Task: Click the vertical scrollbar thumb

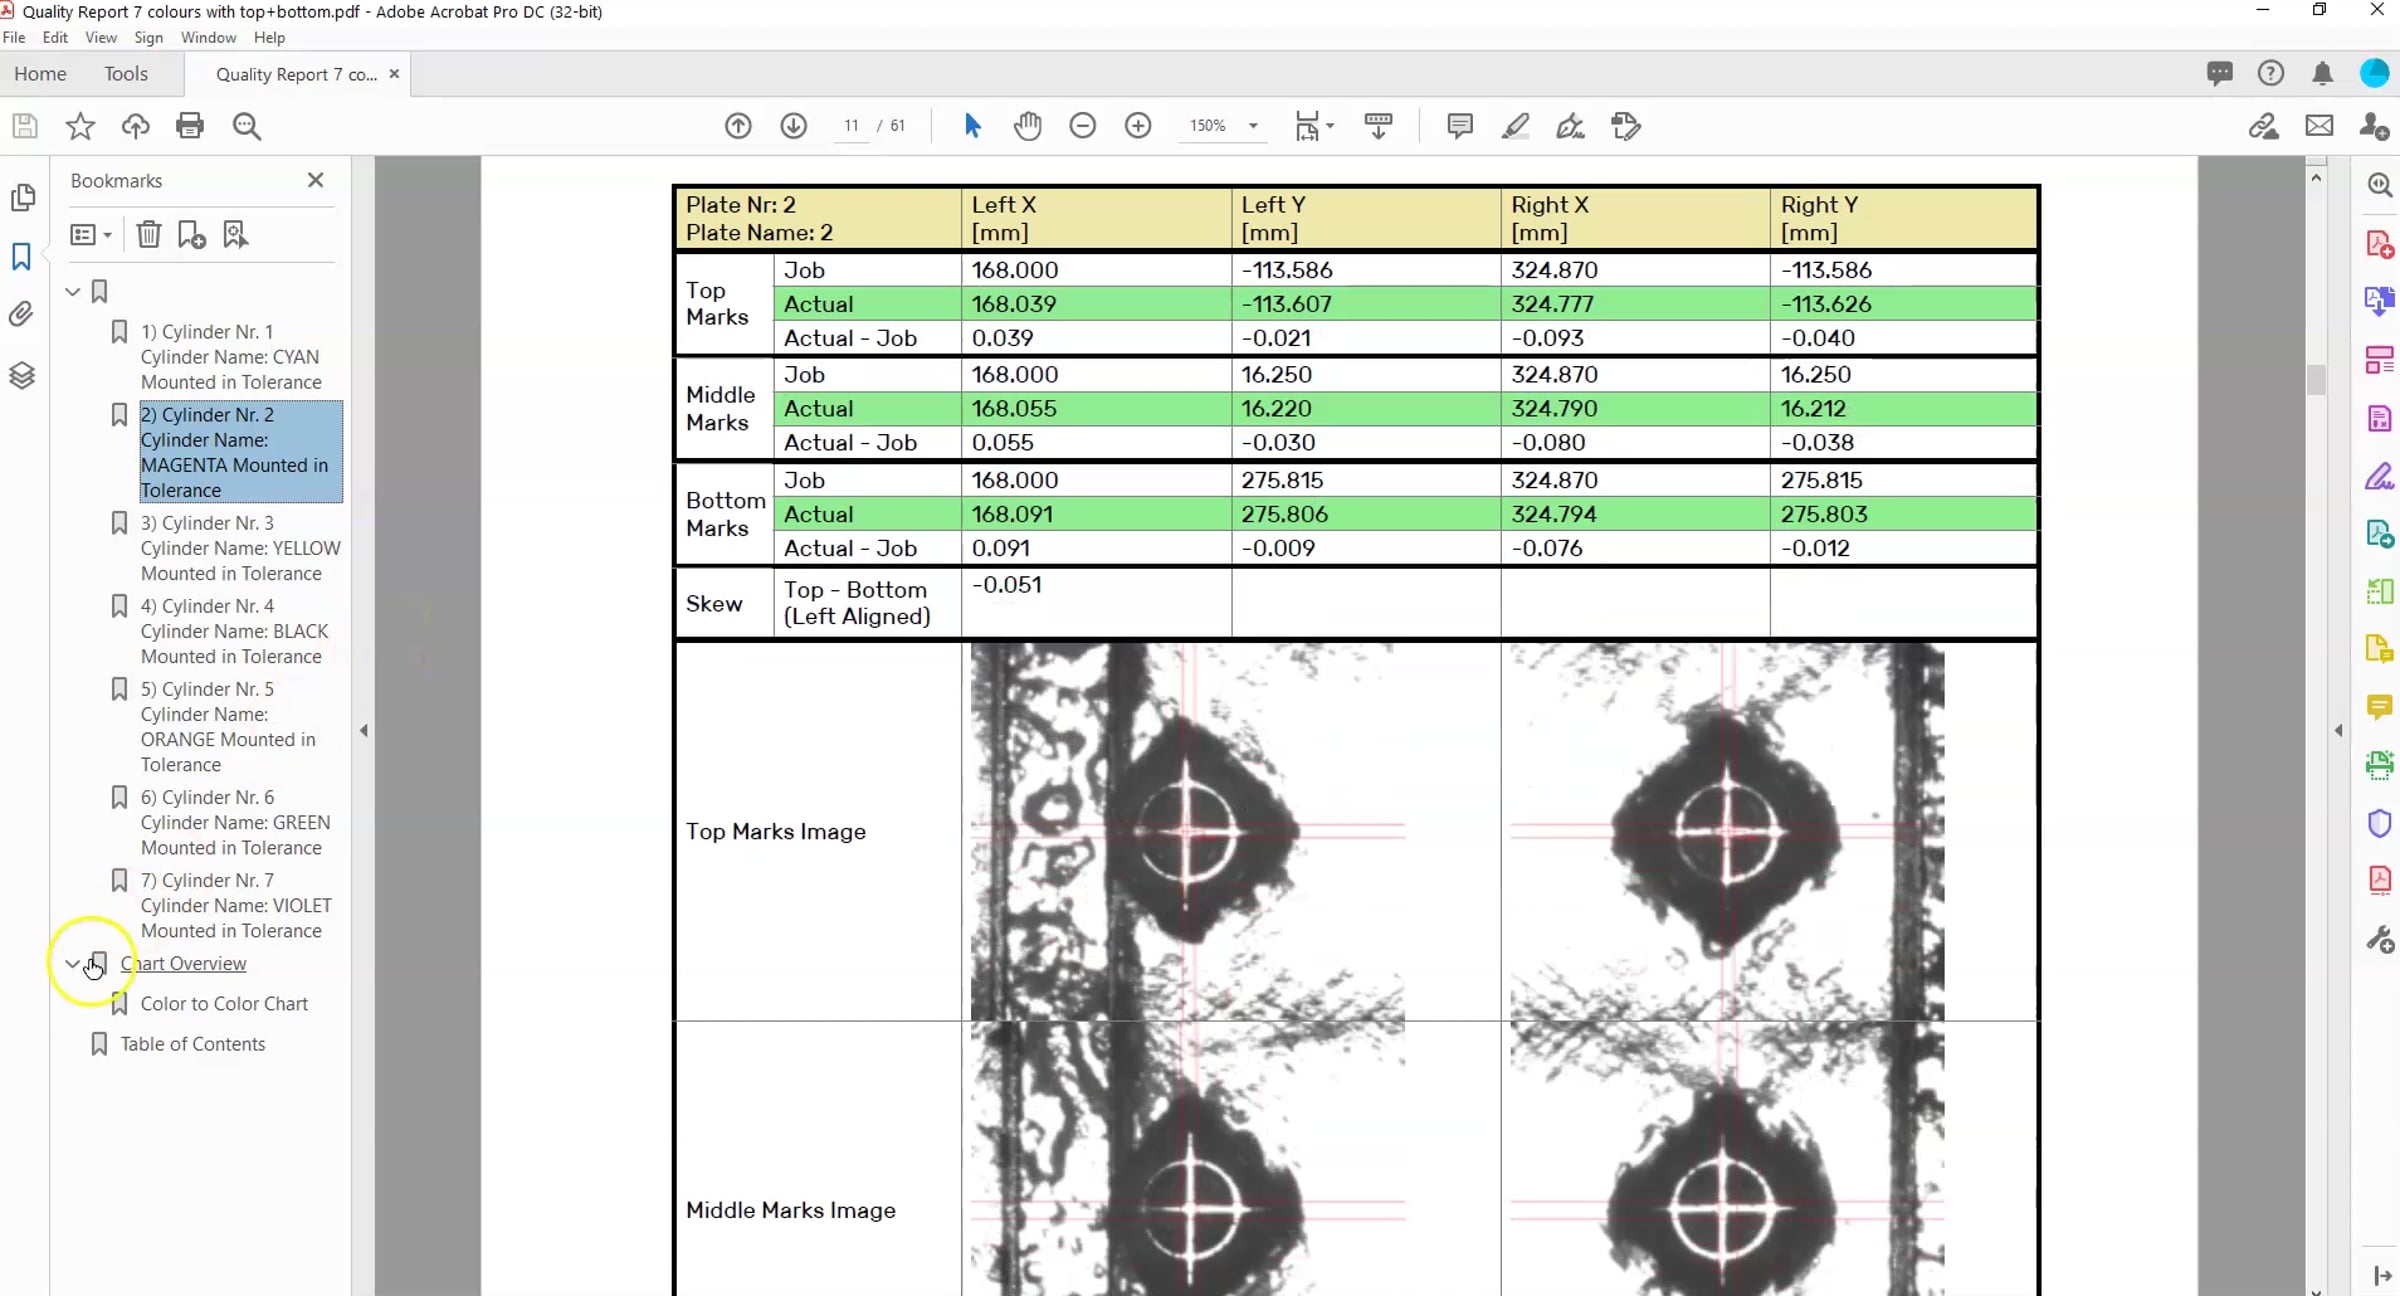Action: 2316,380
